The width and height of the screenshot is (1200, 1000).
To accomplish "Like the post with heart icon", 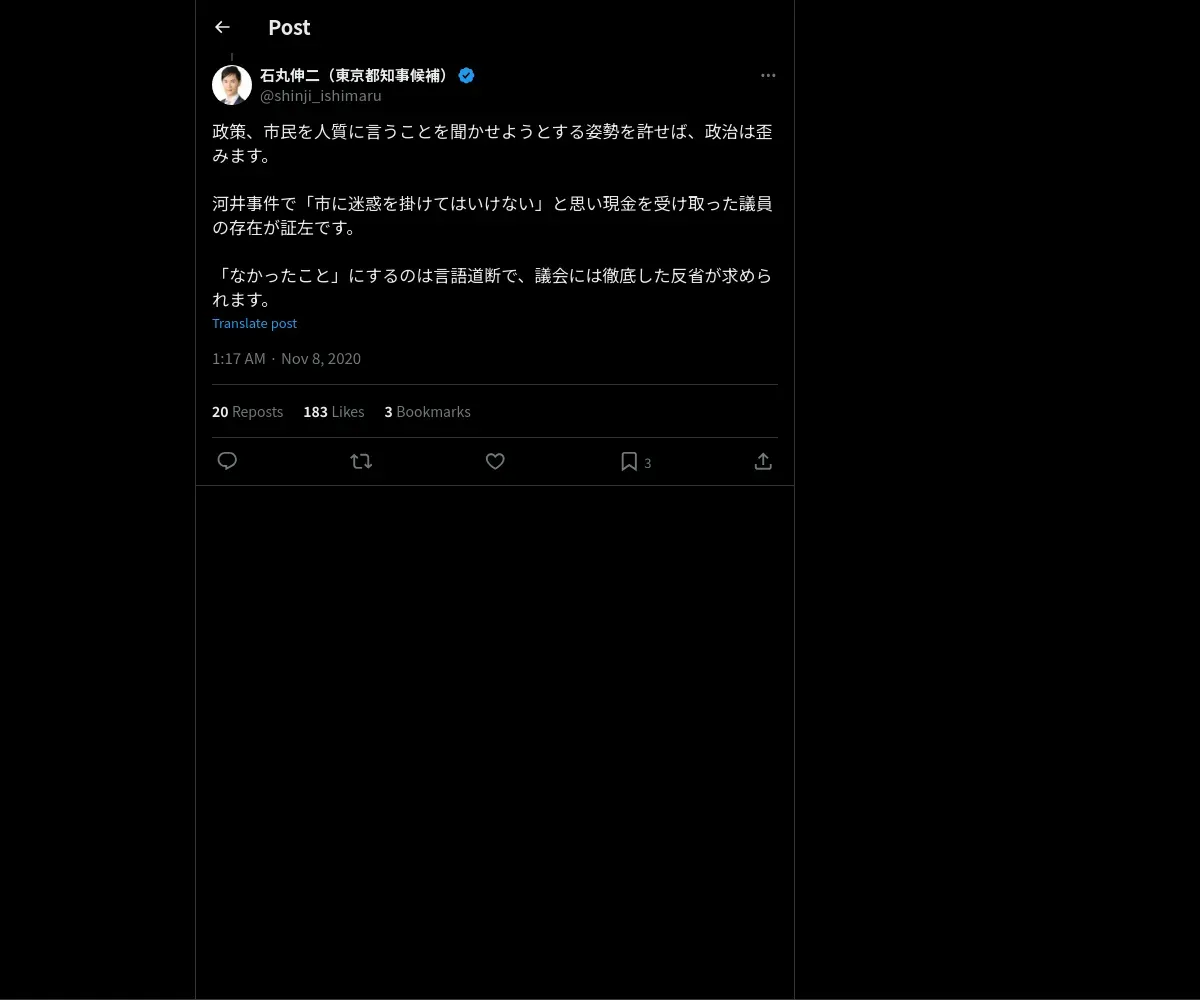I will click(x=495, y=461).
